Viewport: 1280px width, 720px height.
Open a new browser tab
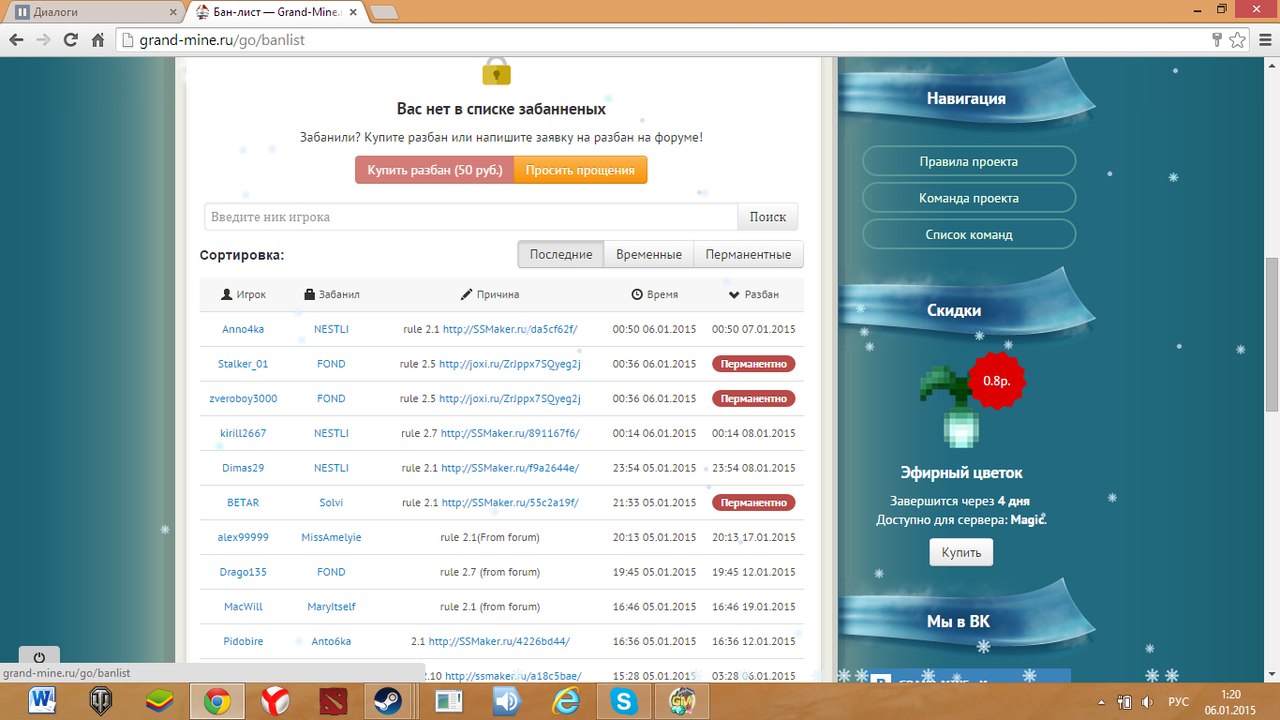pos(384,12)
